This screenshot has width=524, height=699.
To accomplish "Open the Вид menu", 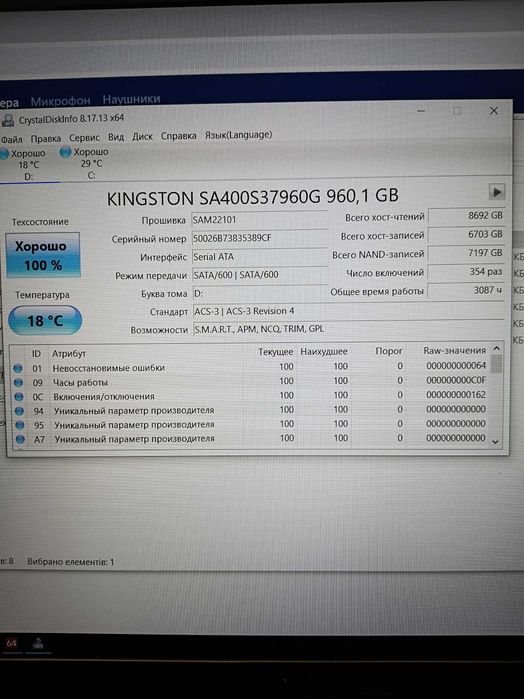I will click(x=116, y=137).
